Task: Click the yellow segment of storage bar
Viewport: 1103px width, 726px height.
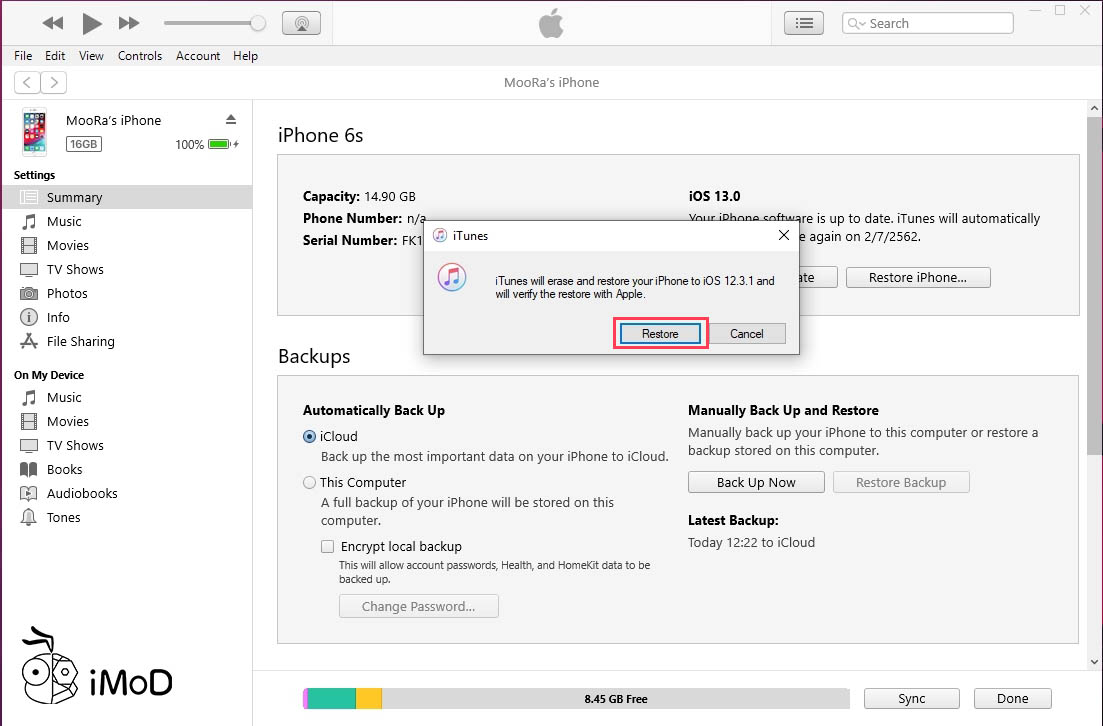Action: (369, 699)
